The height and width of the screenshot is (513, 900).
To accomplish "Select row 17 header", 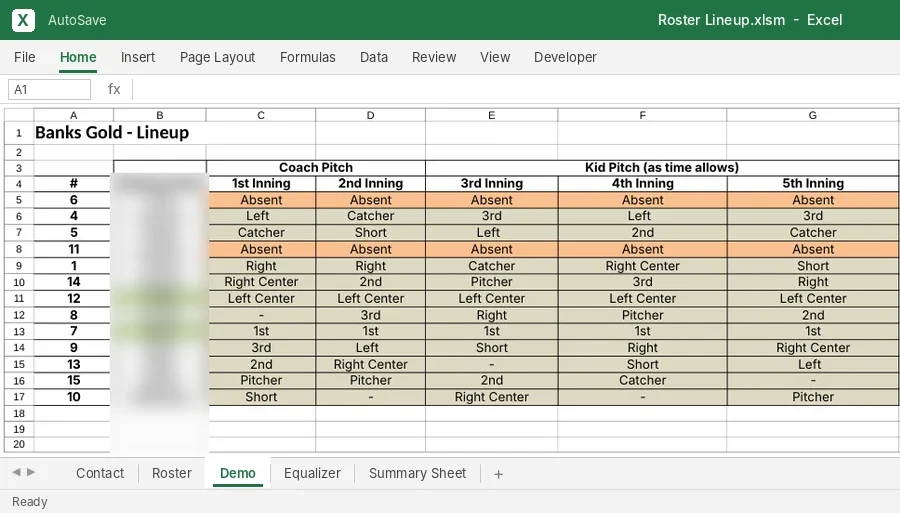I will point(19,397).
